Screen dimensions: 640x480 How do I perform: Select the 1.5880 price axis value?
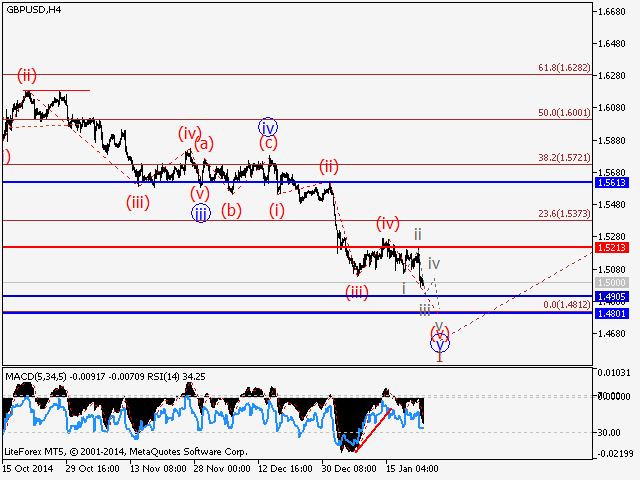click(x=611, y=141)
